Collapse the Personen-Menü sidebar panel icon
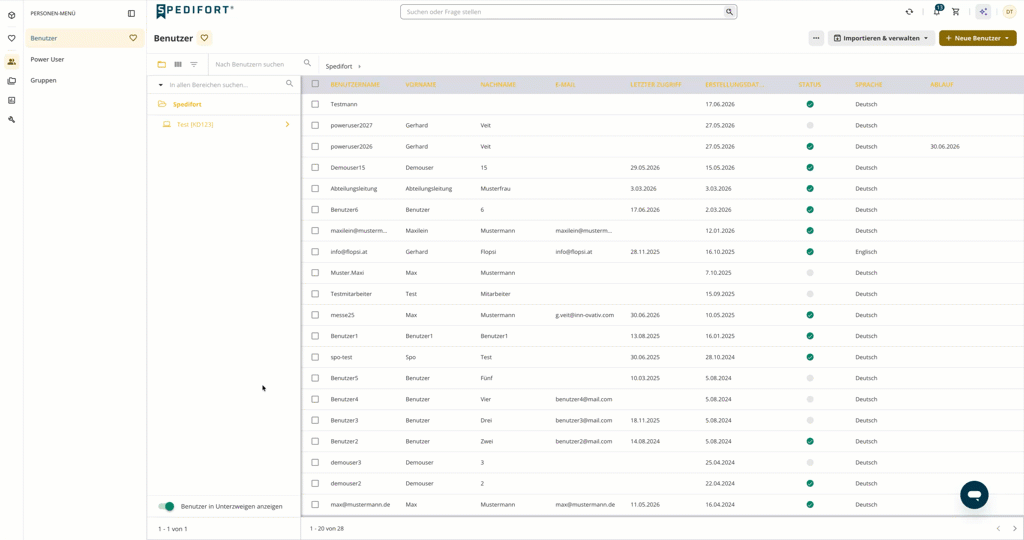 pos(131,13)
